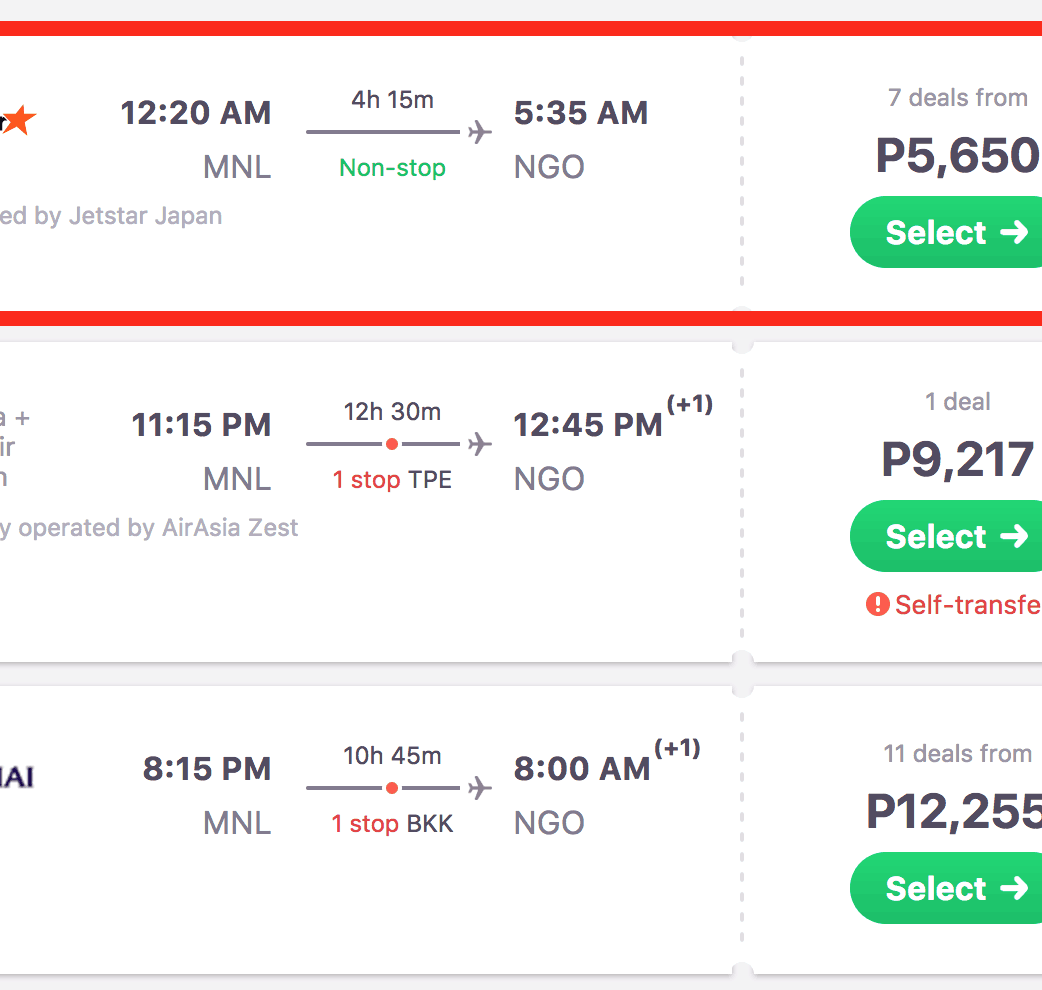The image size is (1042, 990).
Task: Click the red stop dot on the TPE route
Action: click(392, 444)
